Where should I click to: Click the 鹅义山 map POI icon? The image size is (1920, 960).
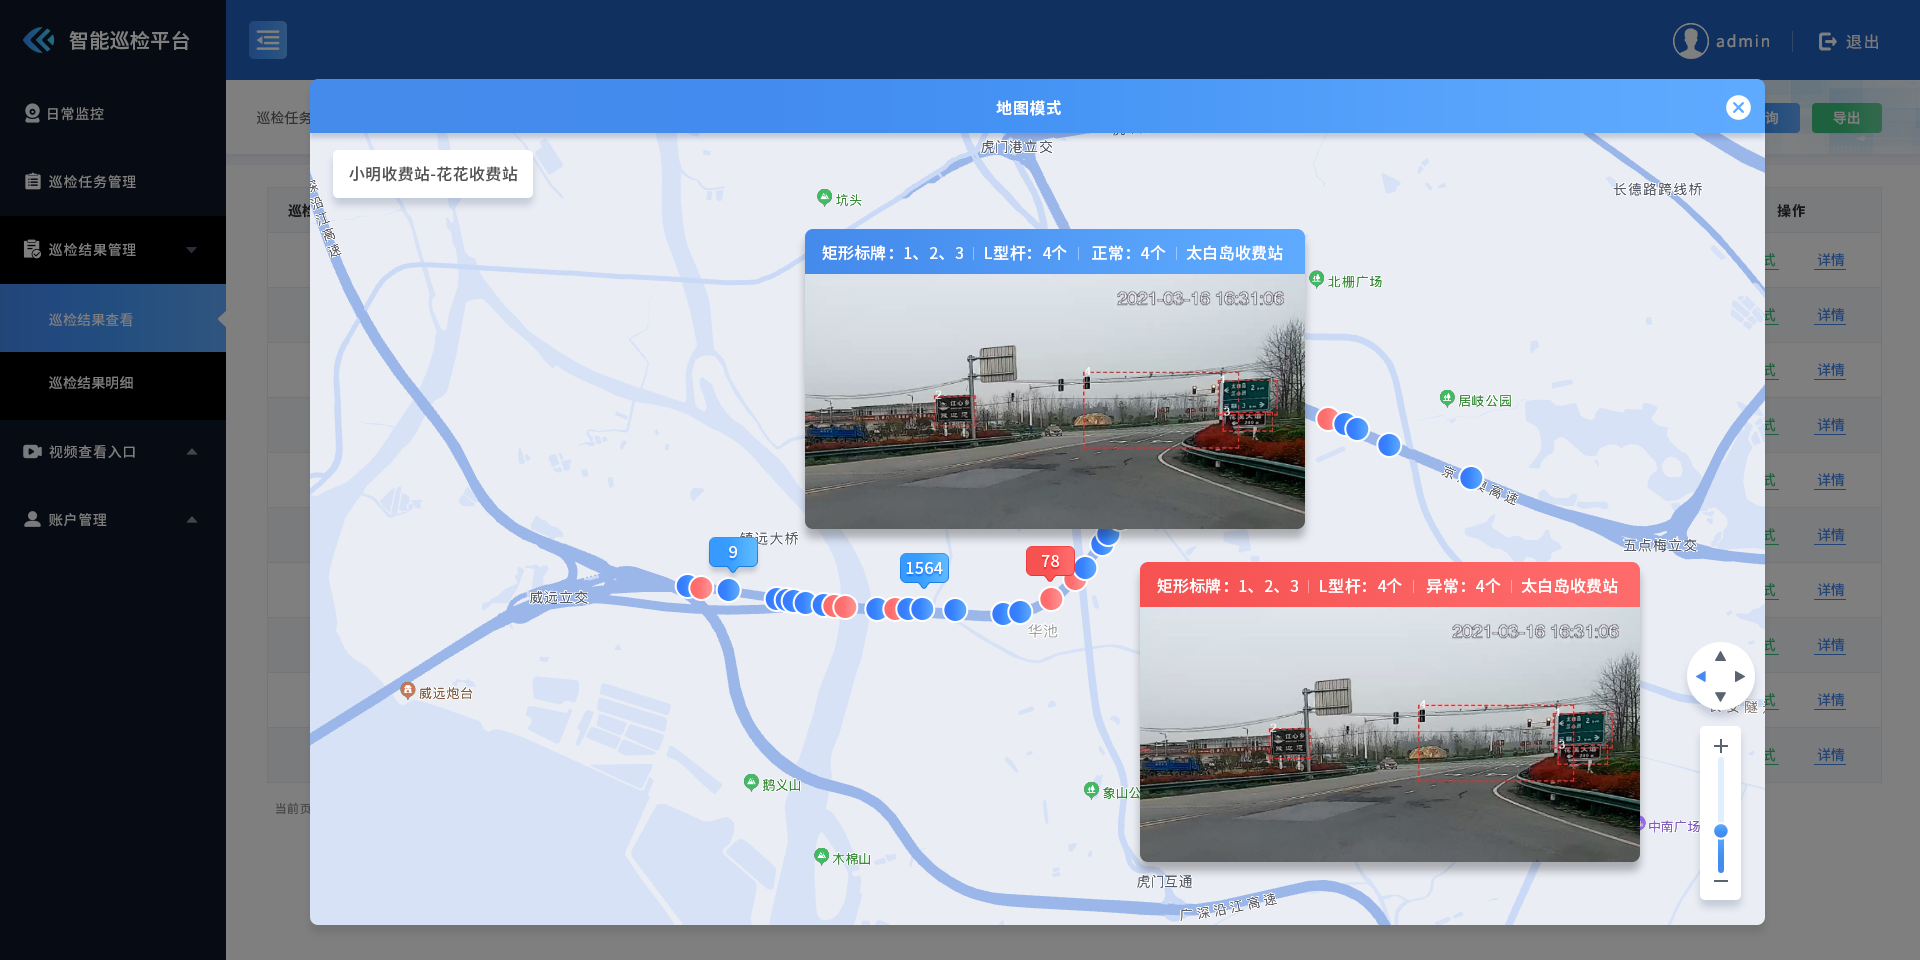[x=751, y=782]
